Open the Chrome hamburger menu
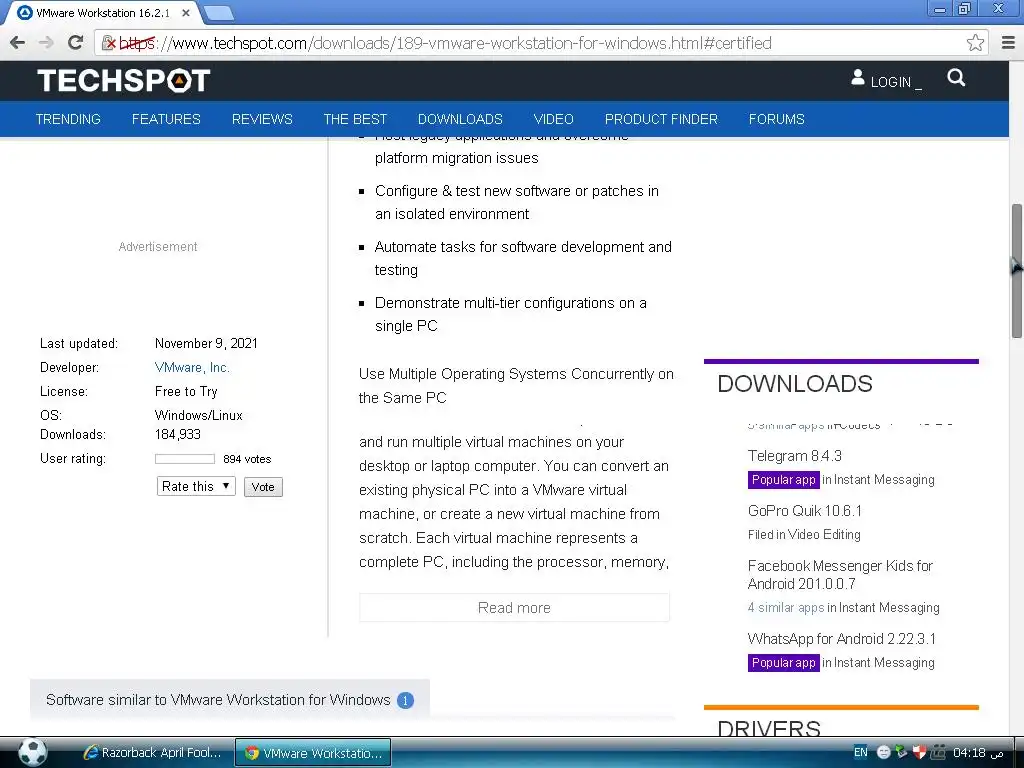1024x768 pixels. tap(1008, 43)
